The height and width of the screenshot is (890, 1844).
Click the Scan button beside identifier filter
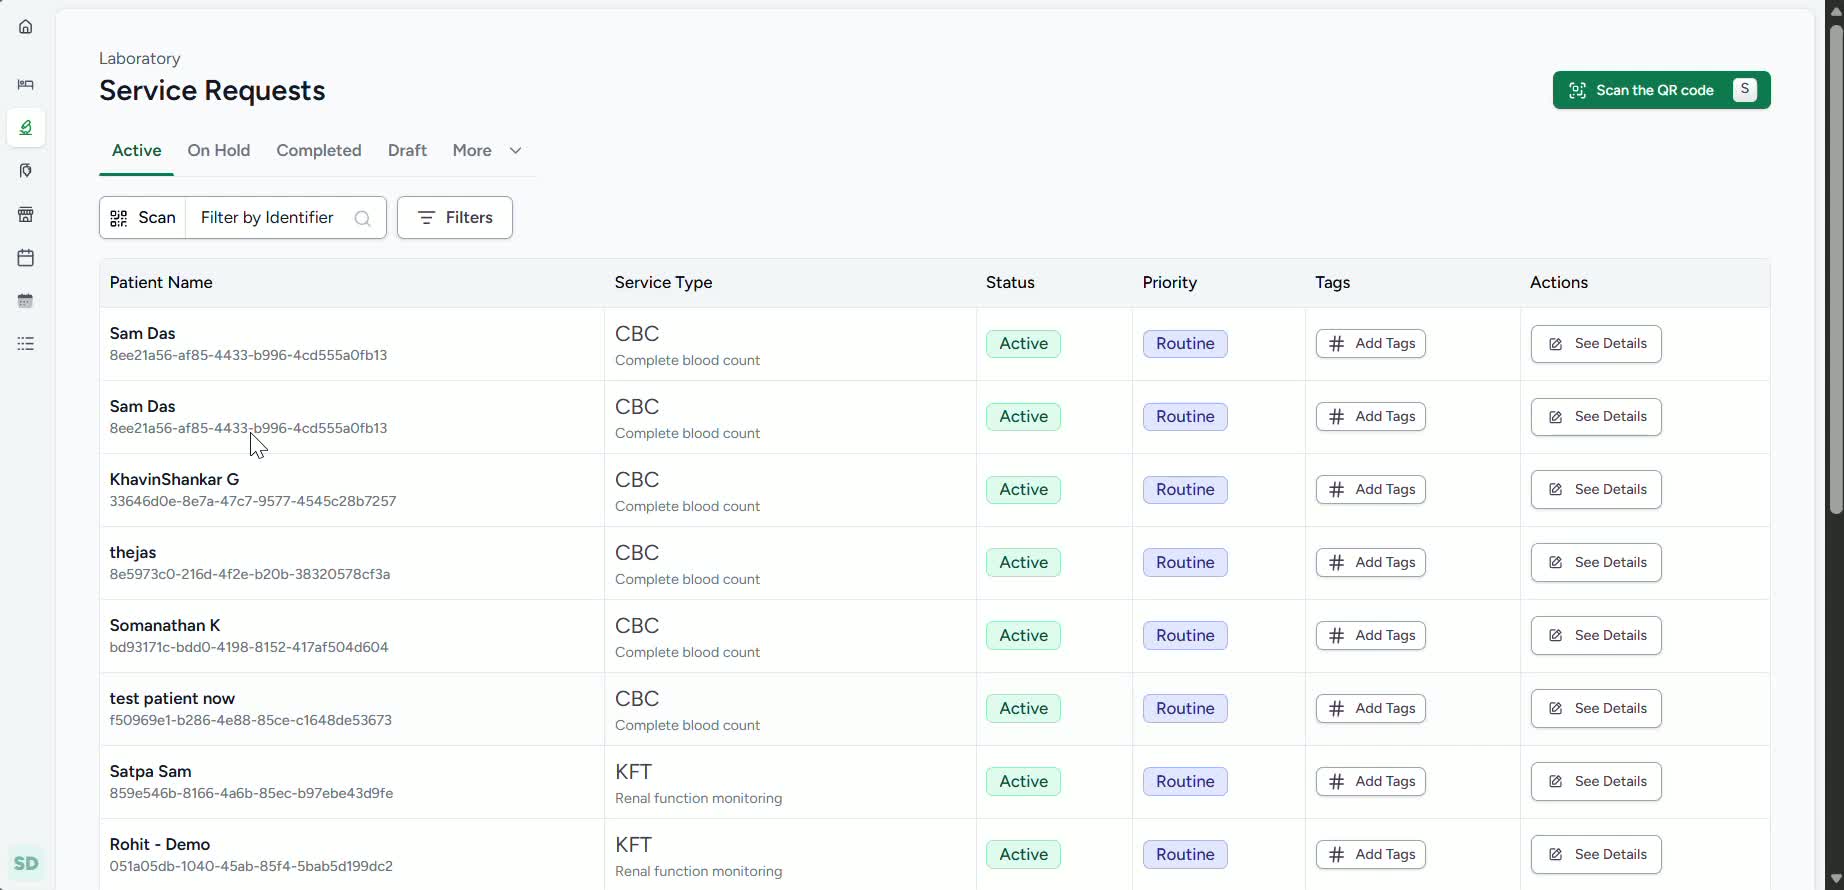tap(143, 218)
